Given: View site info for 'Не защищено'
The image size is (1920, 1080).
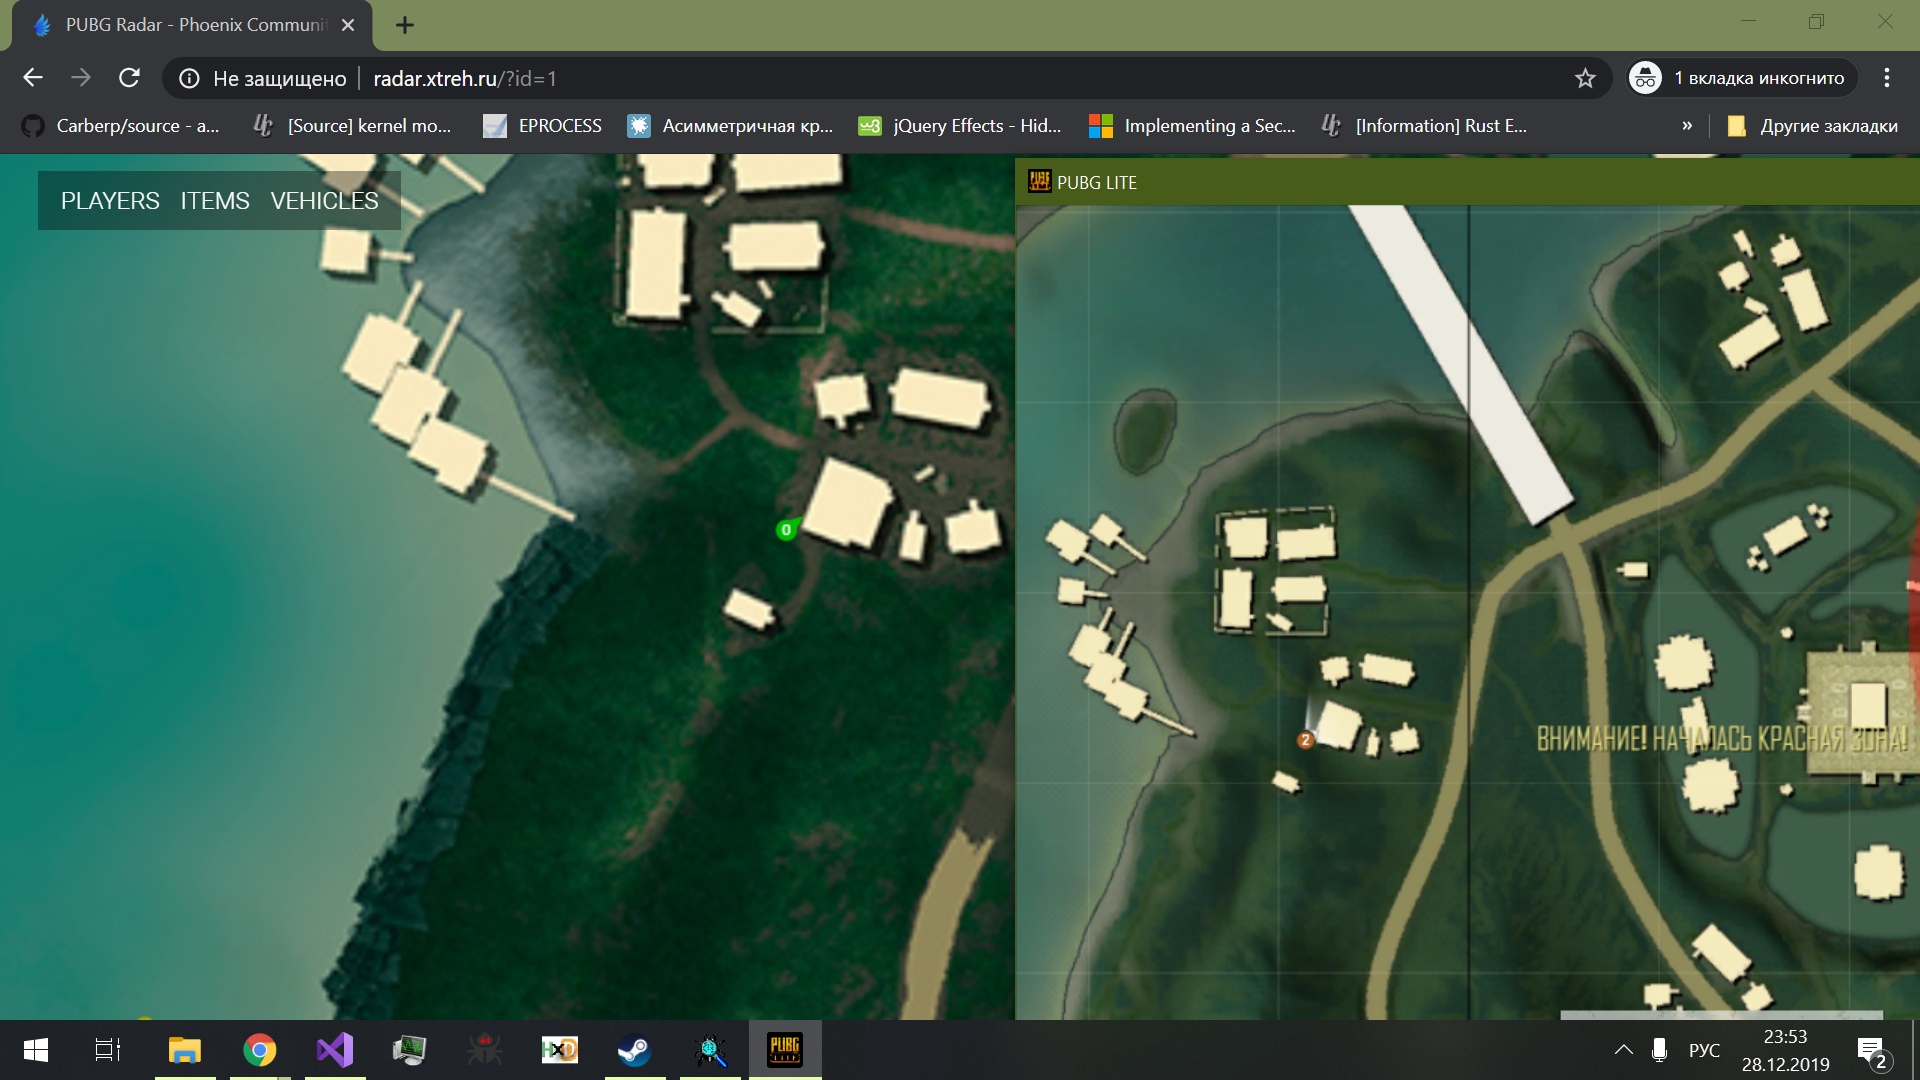Looking at the screenshot, I should [x=263, y=79].
